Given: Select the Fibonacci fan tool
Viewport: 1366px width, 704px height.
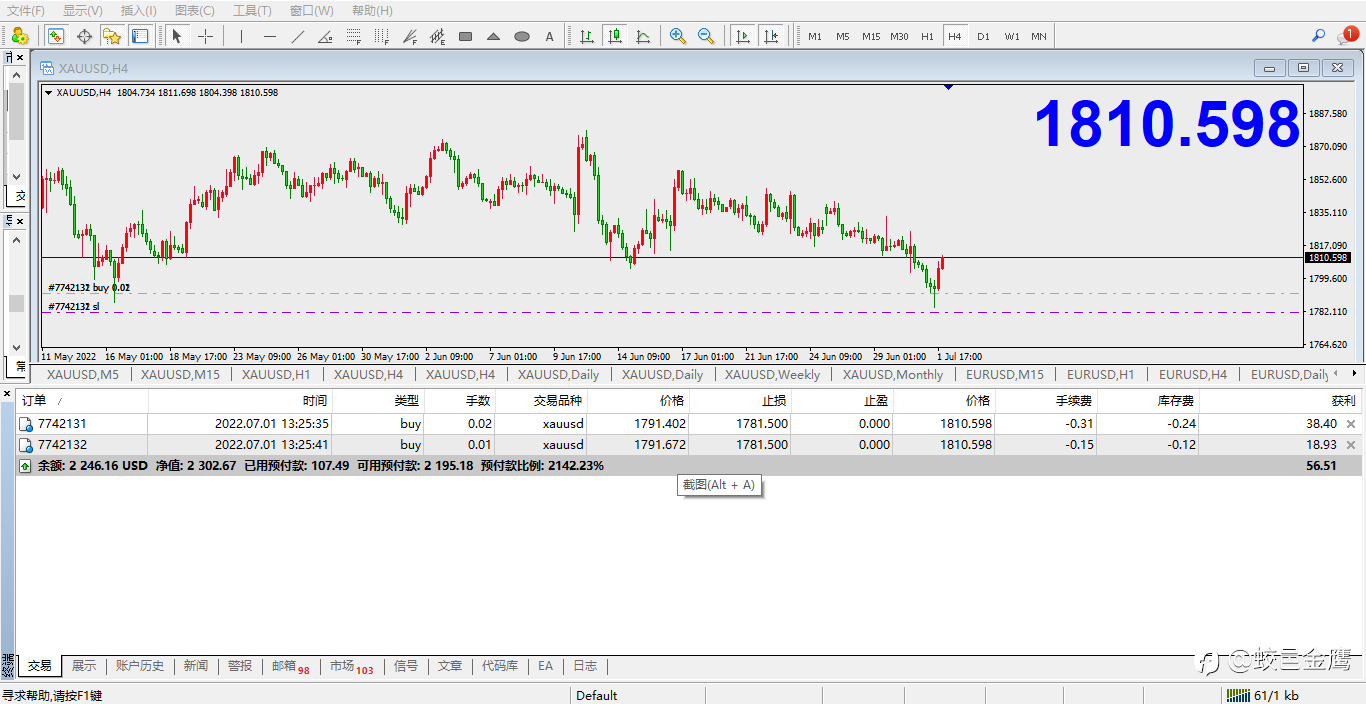Looking at the screenshot, I should 410,36.
